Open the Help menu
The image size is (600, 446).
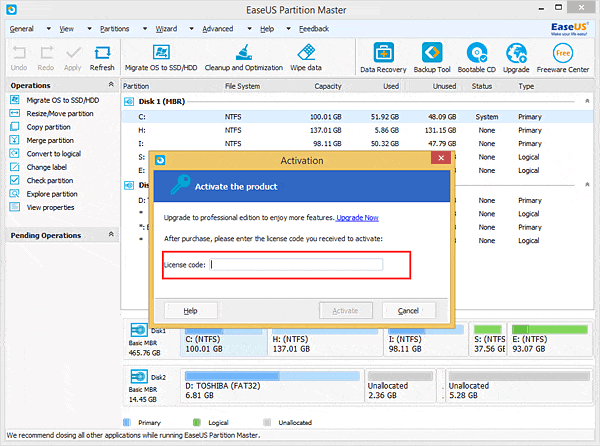coord(267,29)
